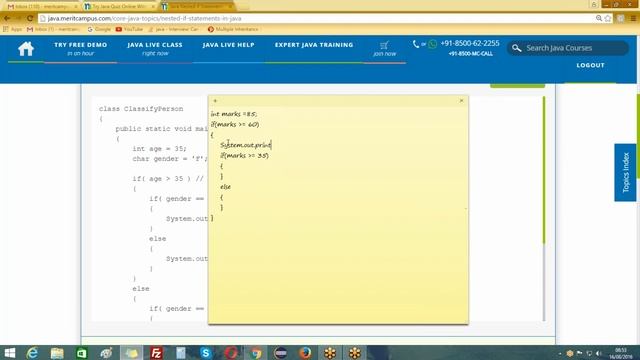Switch to Inbox Gmail tab
Viewport: 640px width, 360px height.
(42, 7)
